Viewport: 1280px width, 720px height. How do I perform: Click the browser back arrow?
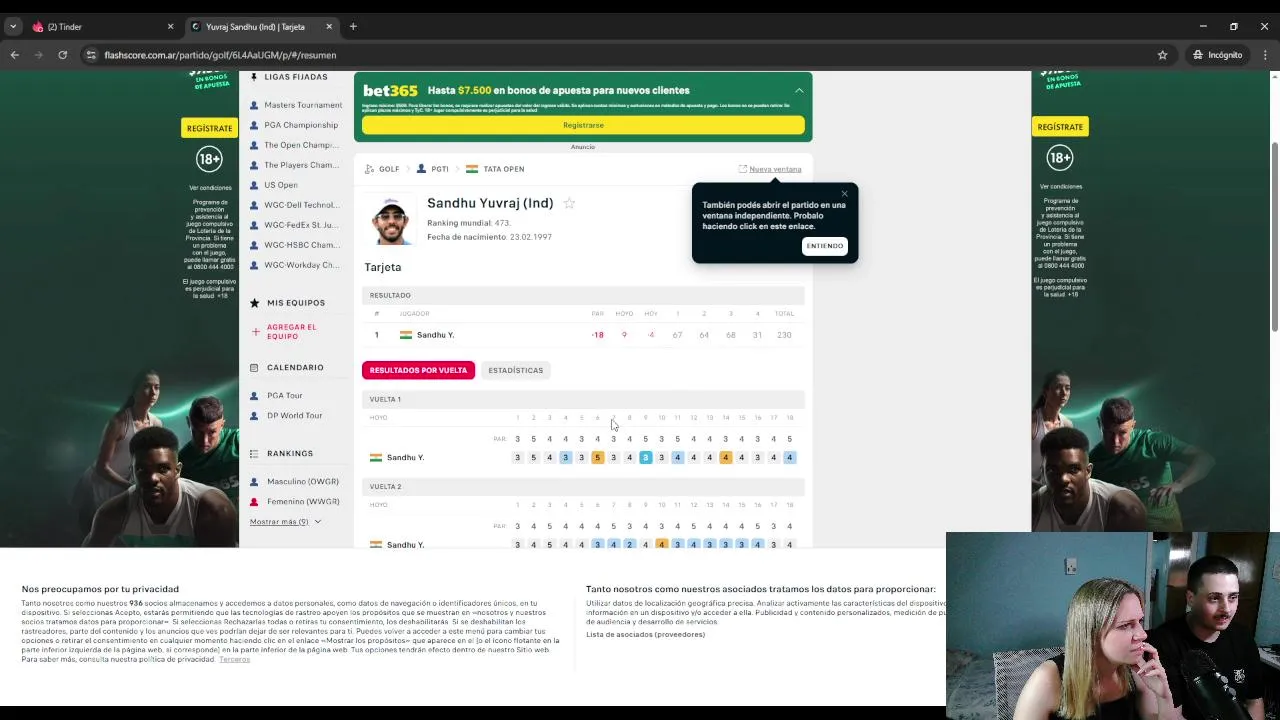click(14, 55)
